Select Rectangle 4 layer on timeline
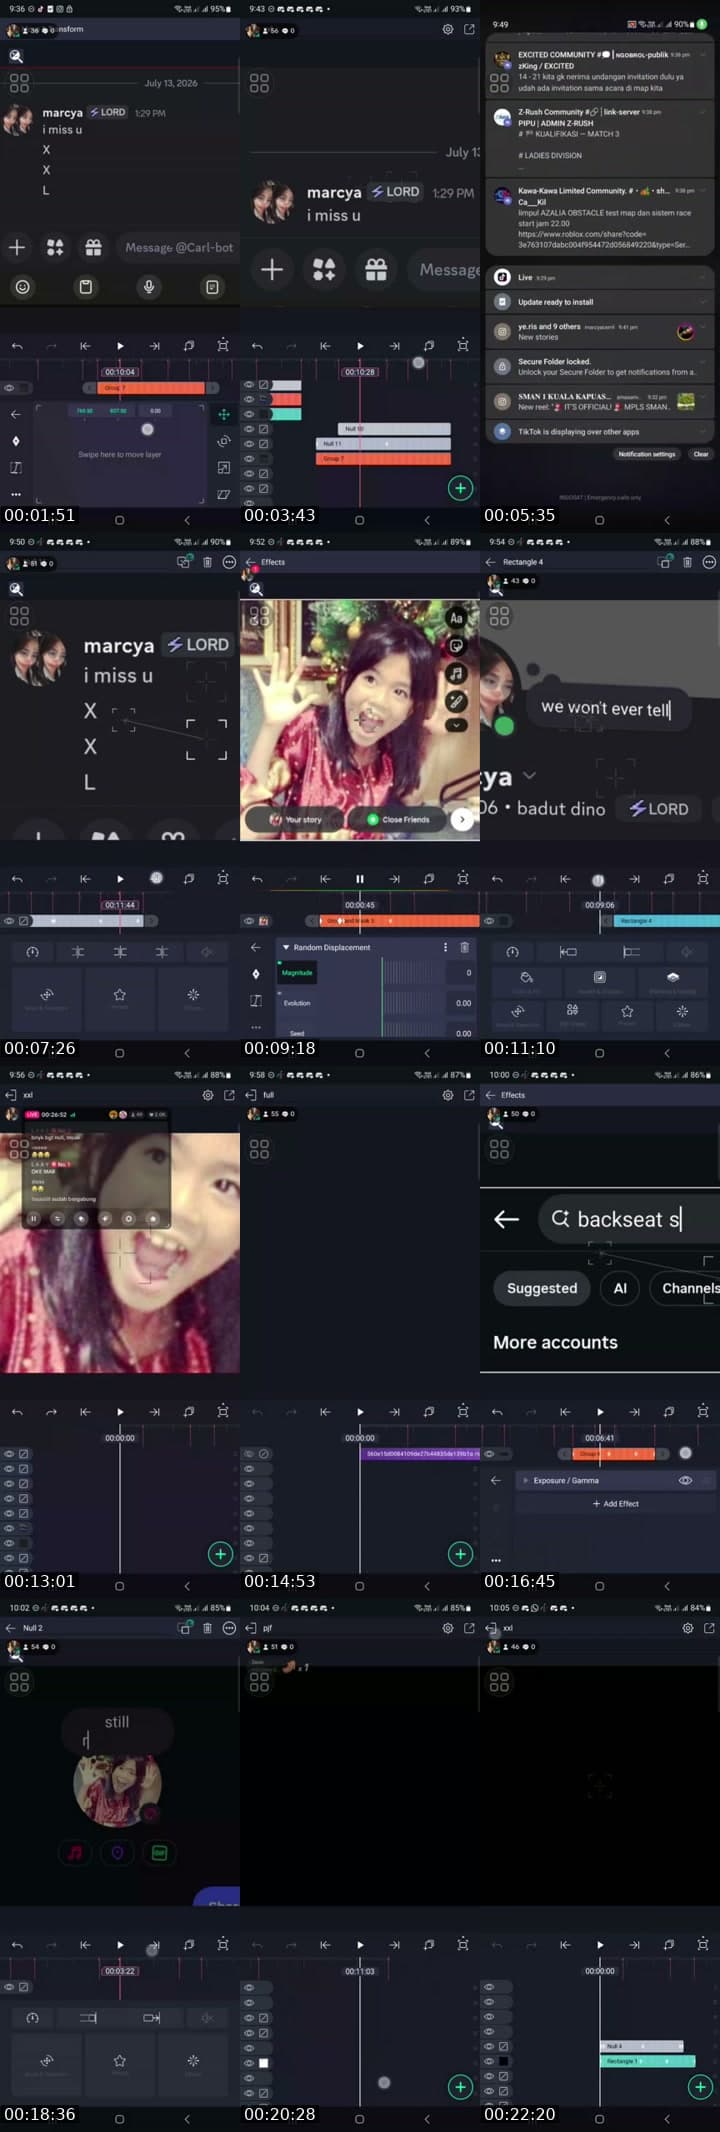Screen dimensions: 720x2132 click(666, 921)
